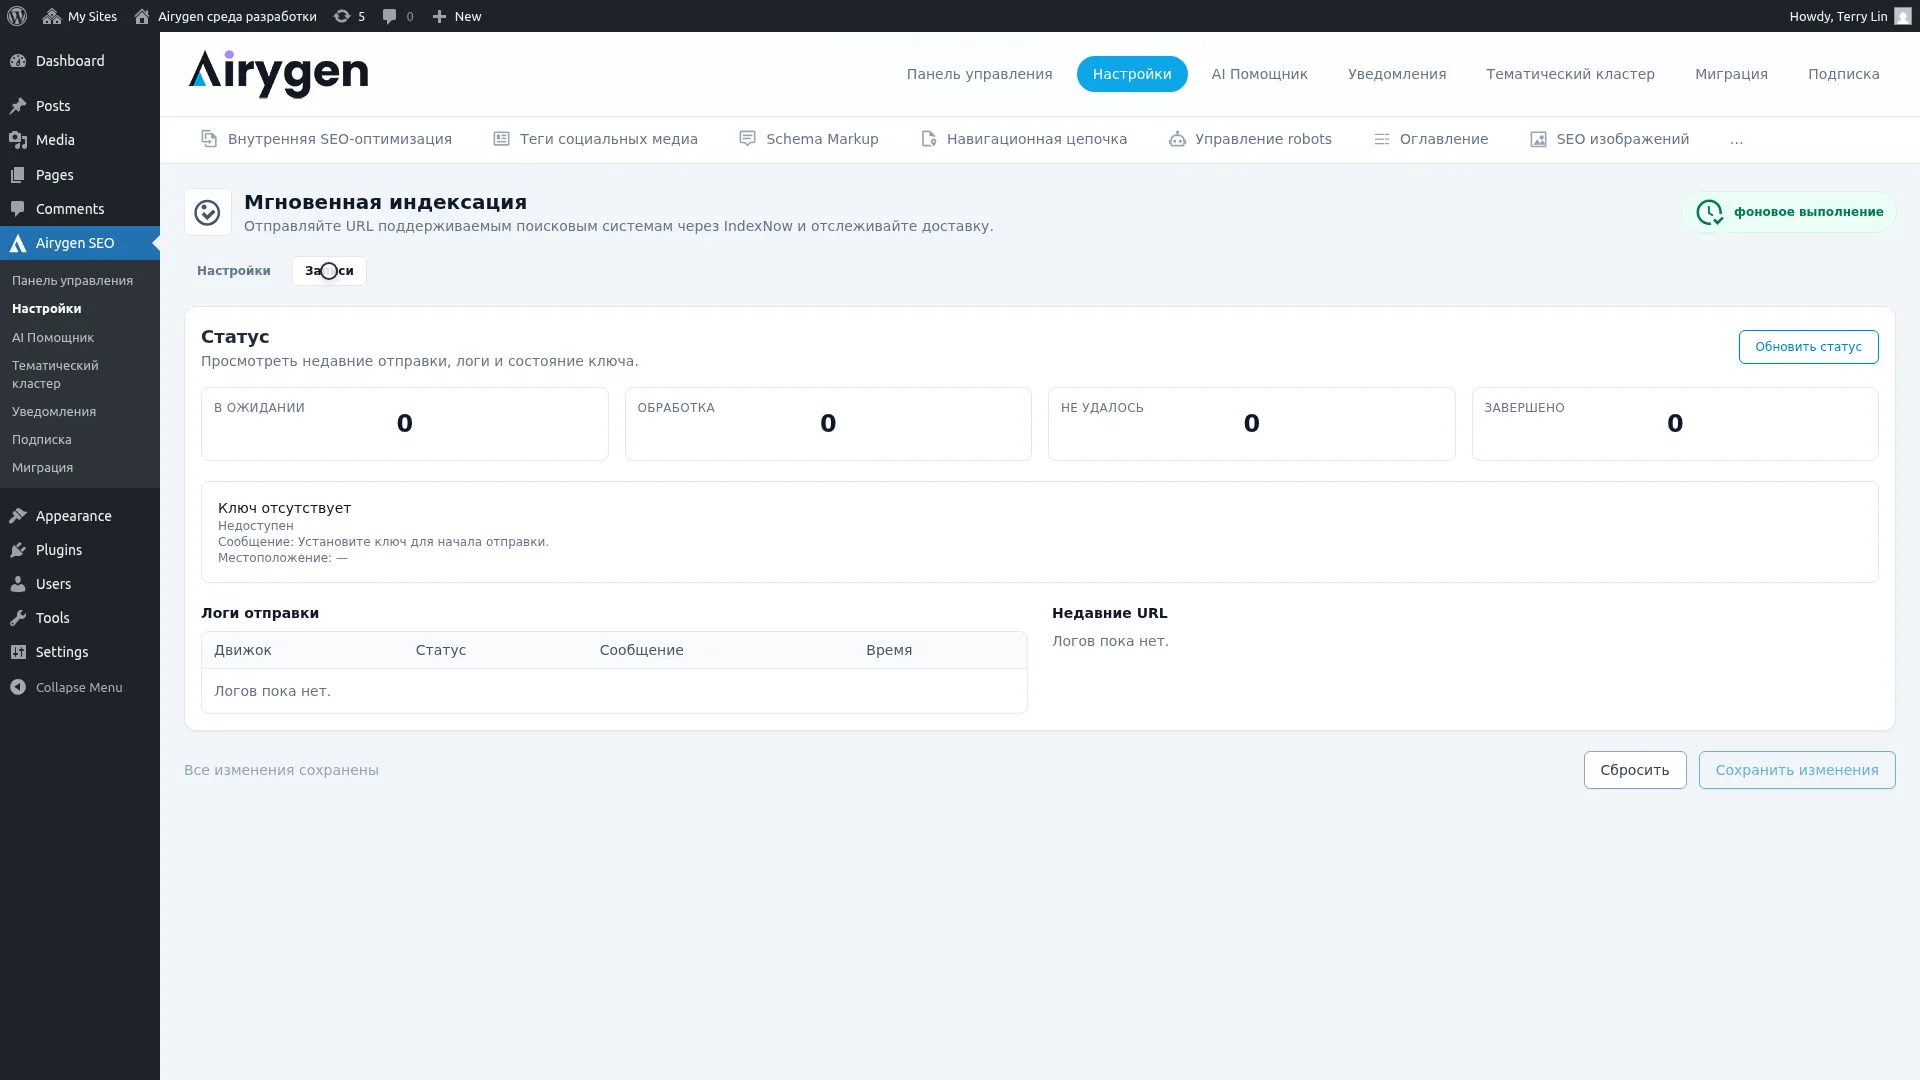
Task: Click the В ОЖИДАНИИ counter card
Action: click(x=405, y=424)
